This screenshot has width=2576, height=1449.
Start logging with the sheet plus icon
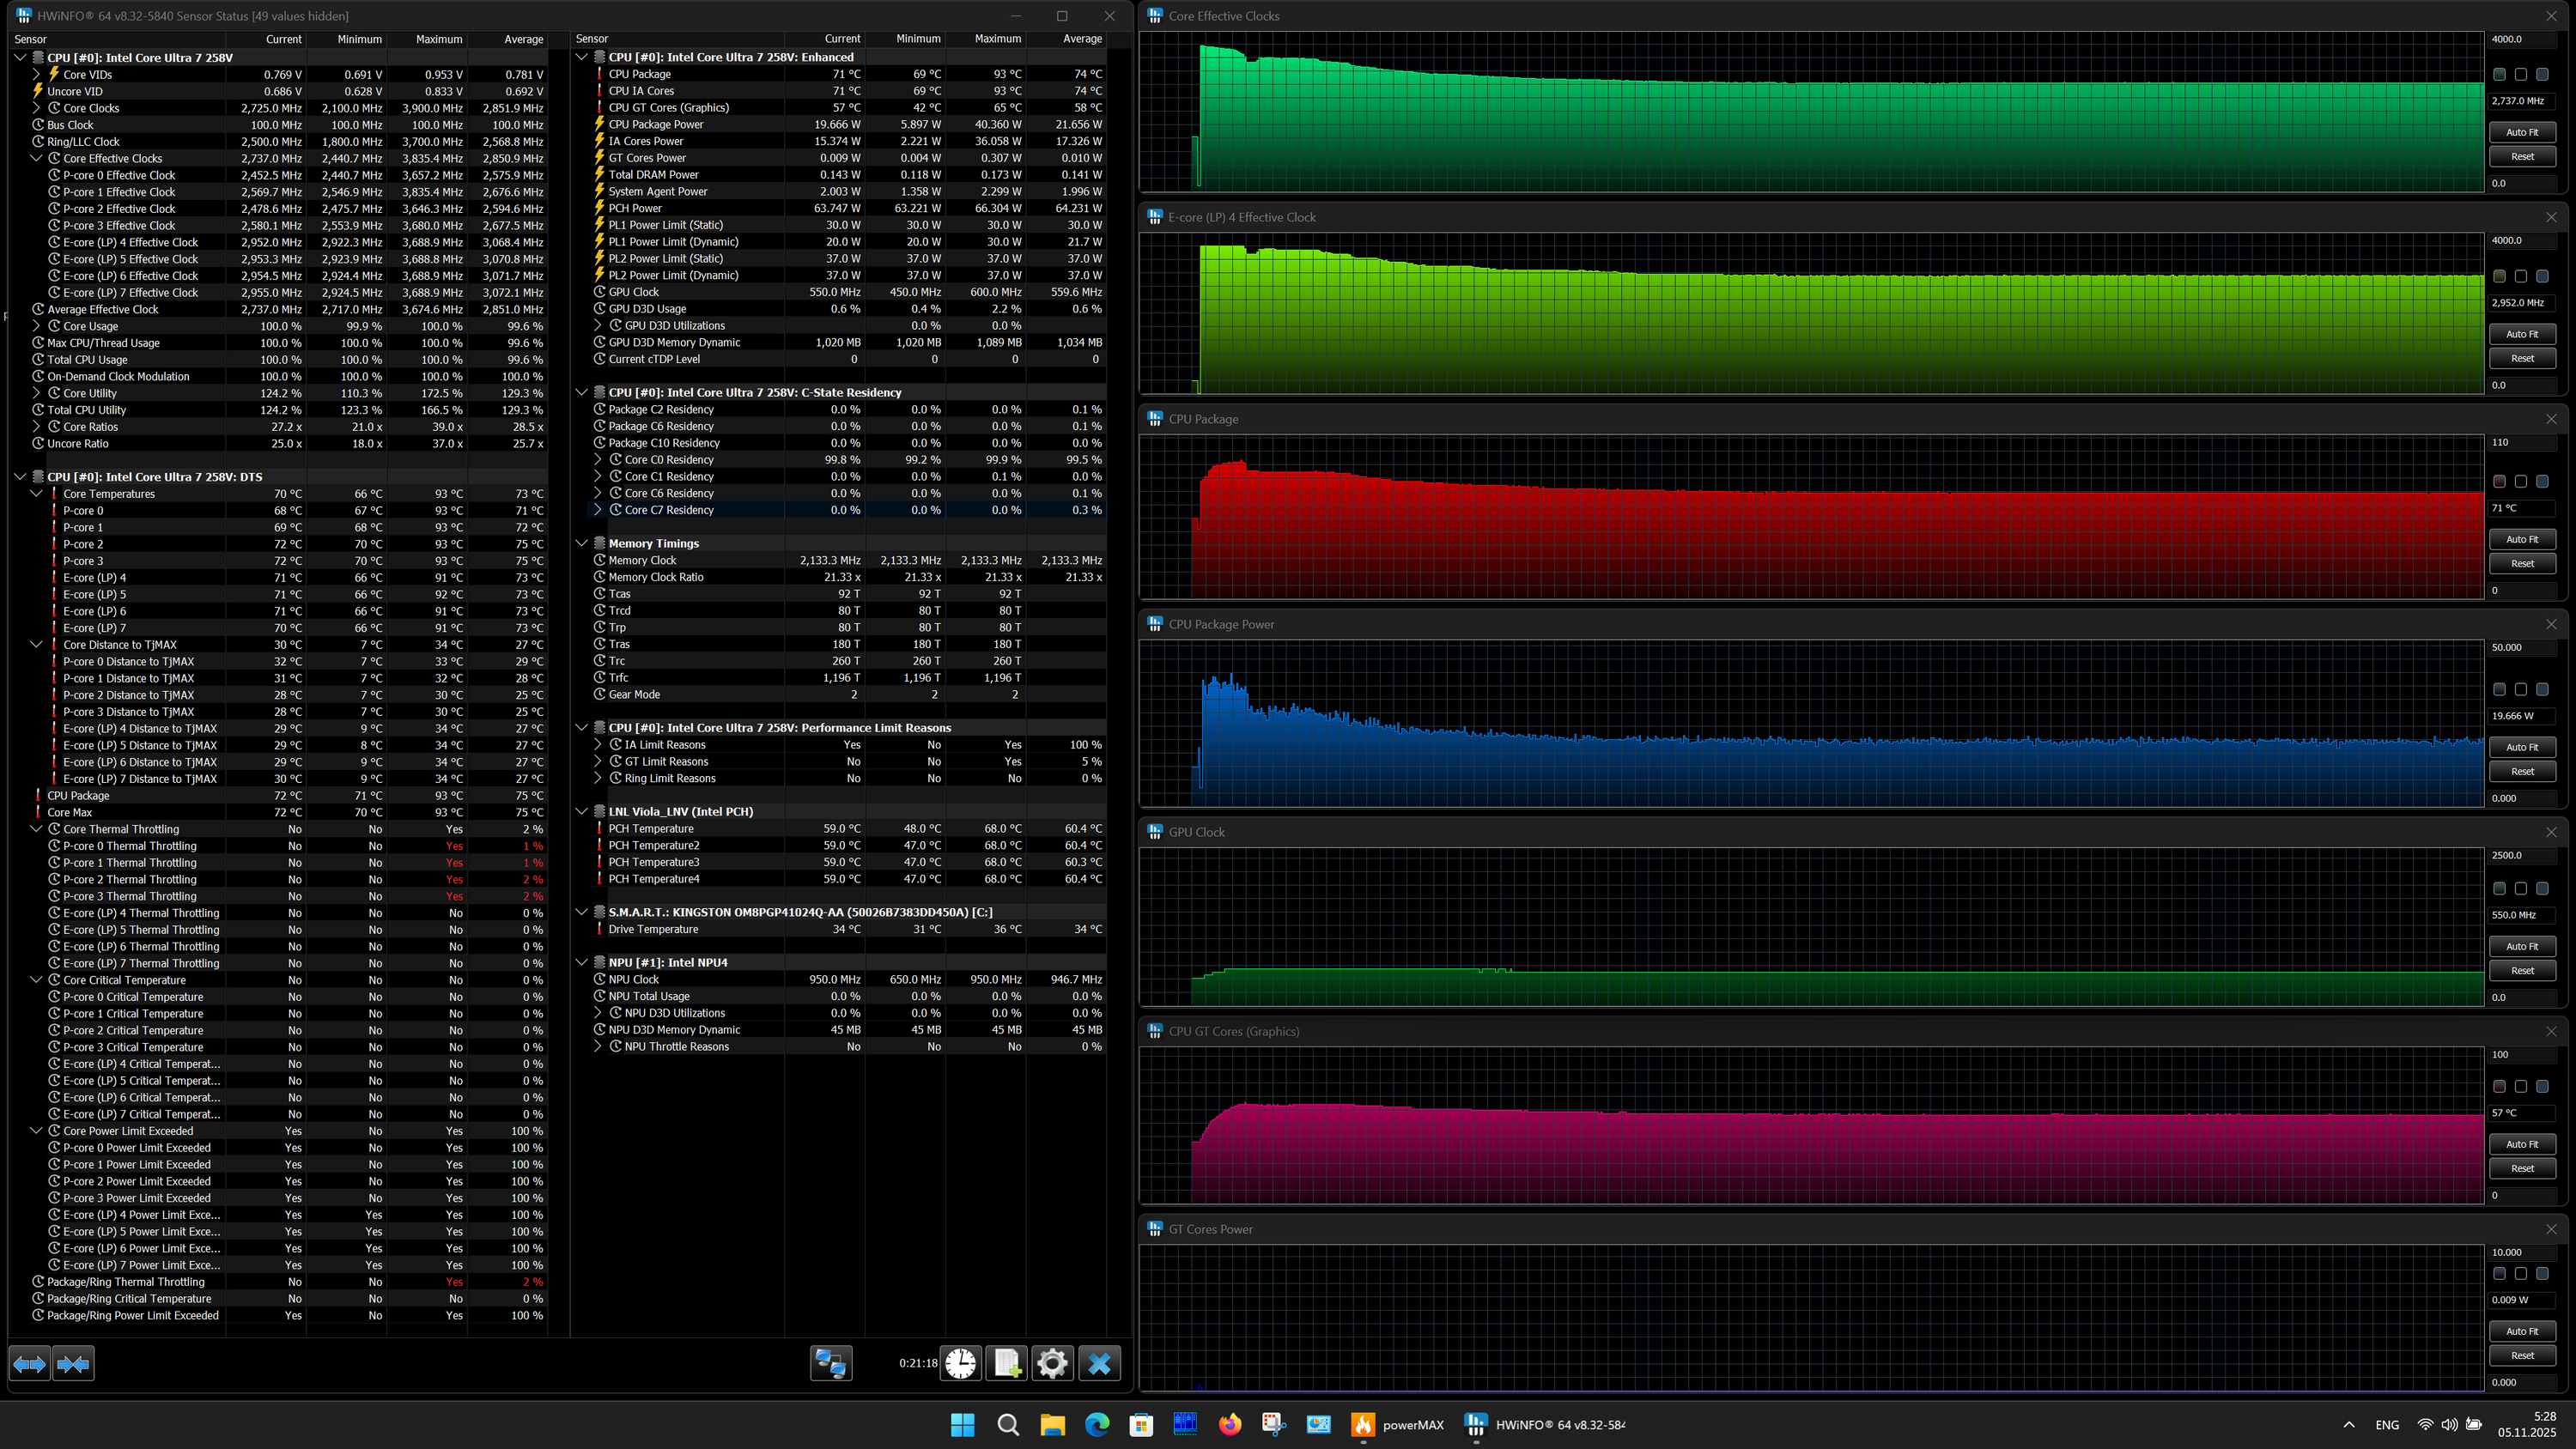[x=1006, y=1363]
